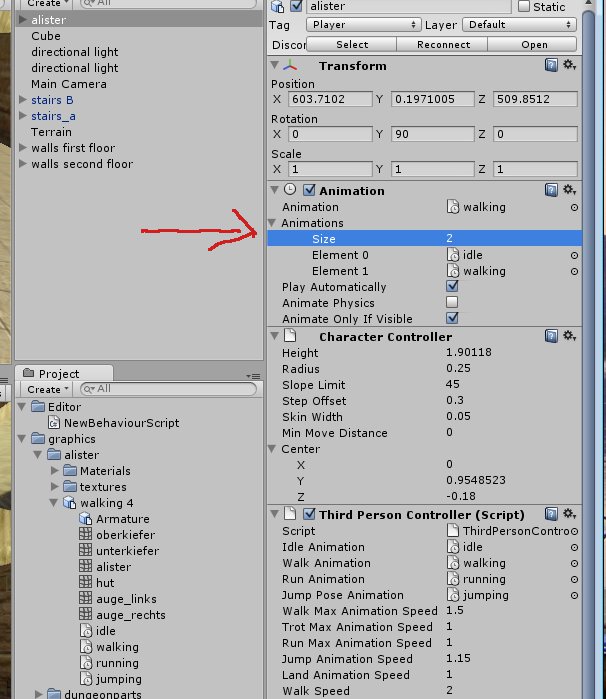
Task: Select the NewBehaviourScript script asset icon
Action: click(55, 423)
